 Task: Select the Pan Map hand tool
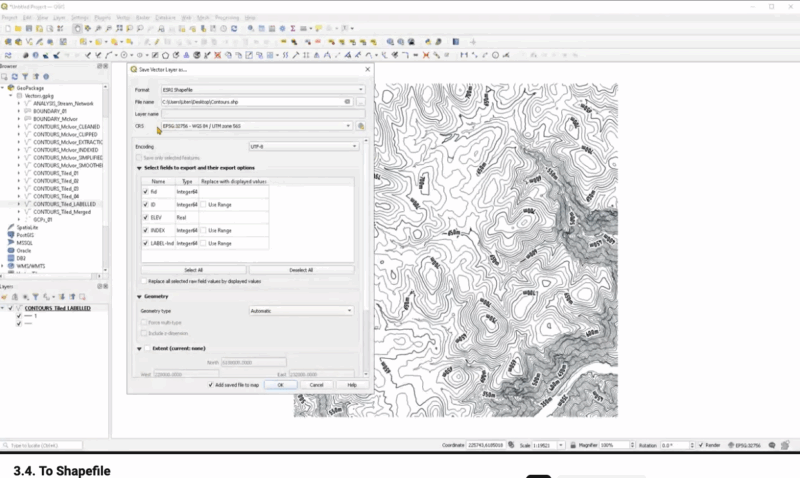[x=77, y=29]
